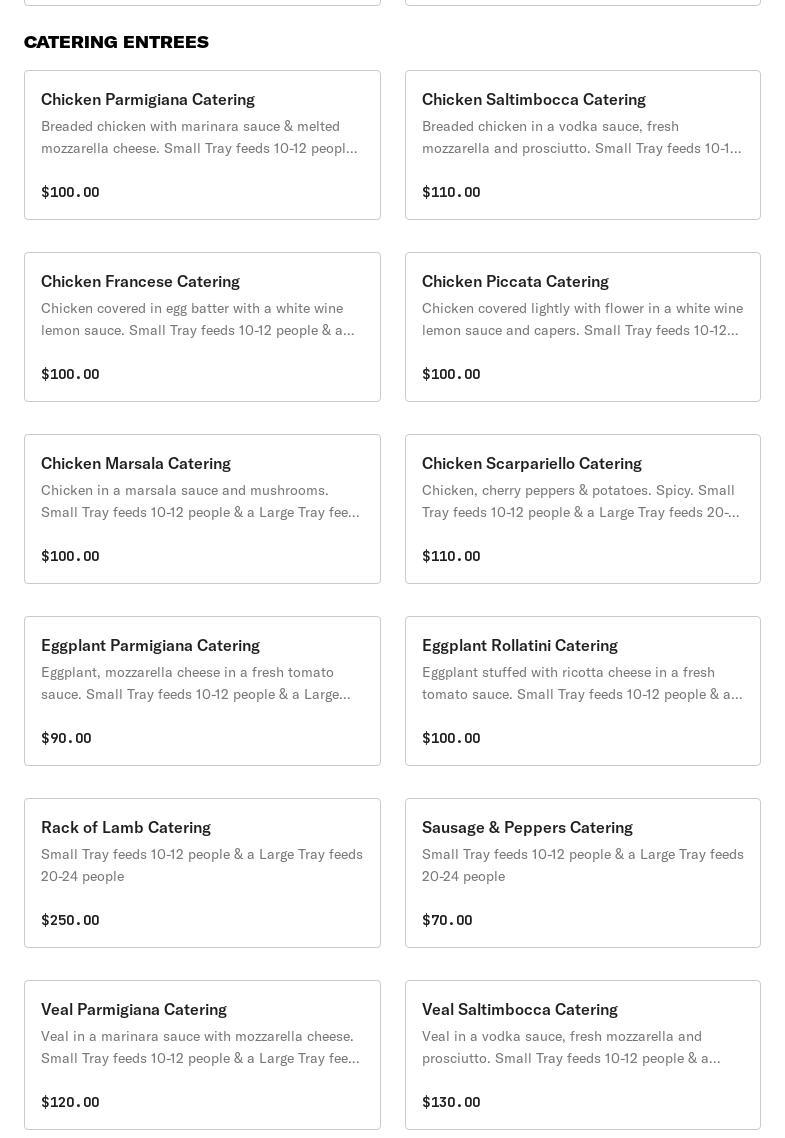785x1138 pixels.
Task: Click the Catering Entrees section heading
Action: (116, 42)
